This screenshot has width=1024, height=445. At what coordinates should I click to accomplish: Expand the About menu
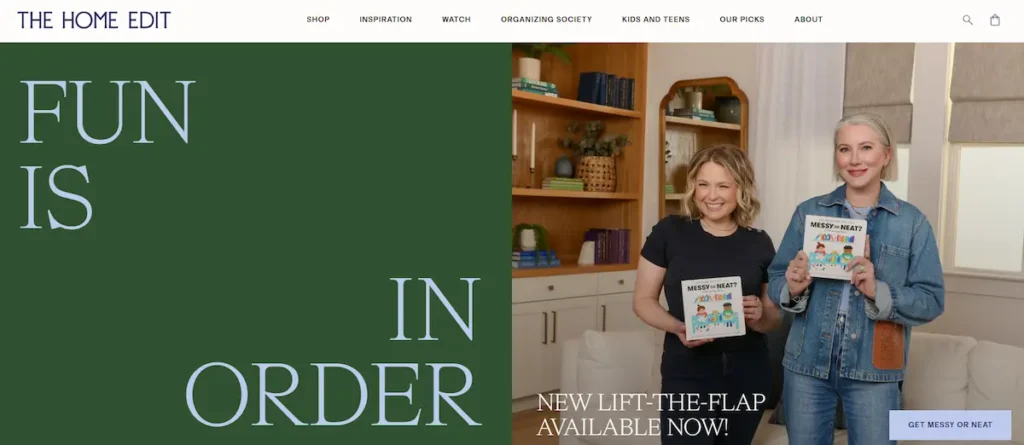(x=808, y=20)
